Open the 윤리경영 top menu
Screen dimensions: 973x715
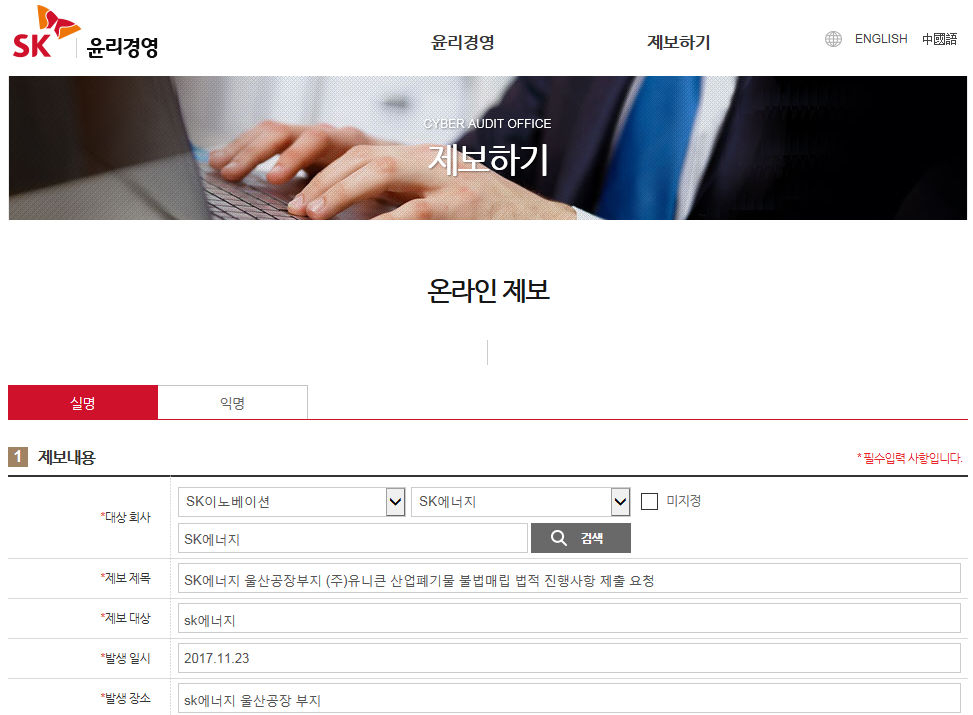(x=462, y=42)
